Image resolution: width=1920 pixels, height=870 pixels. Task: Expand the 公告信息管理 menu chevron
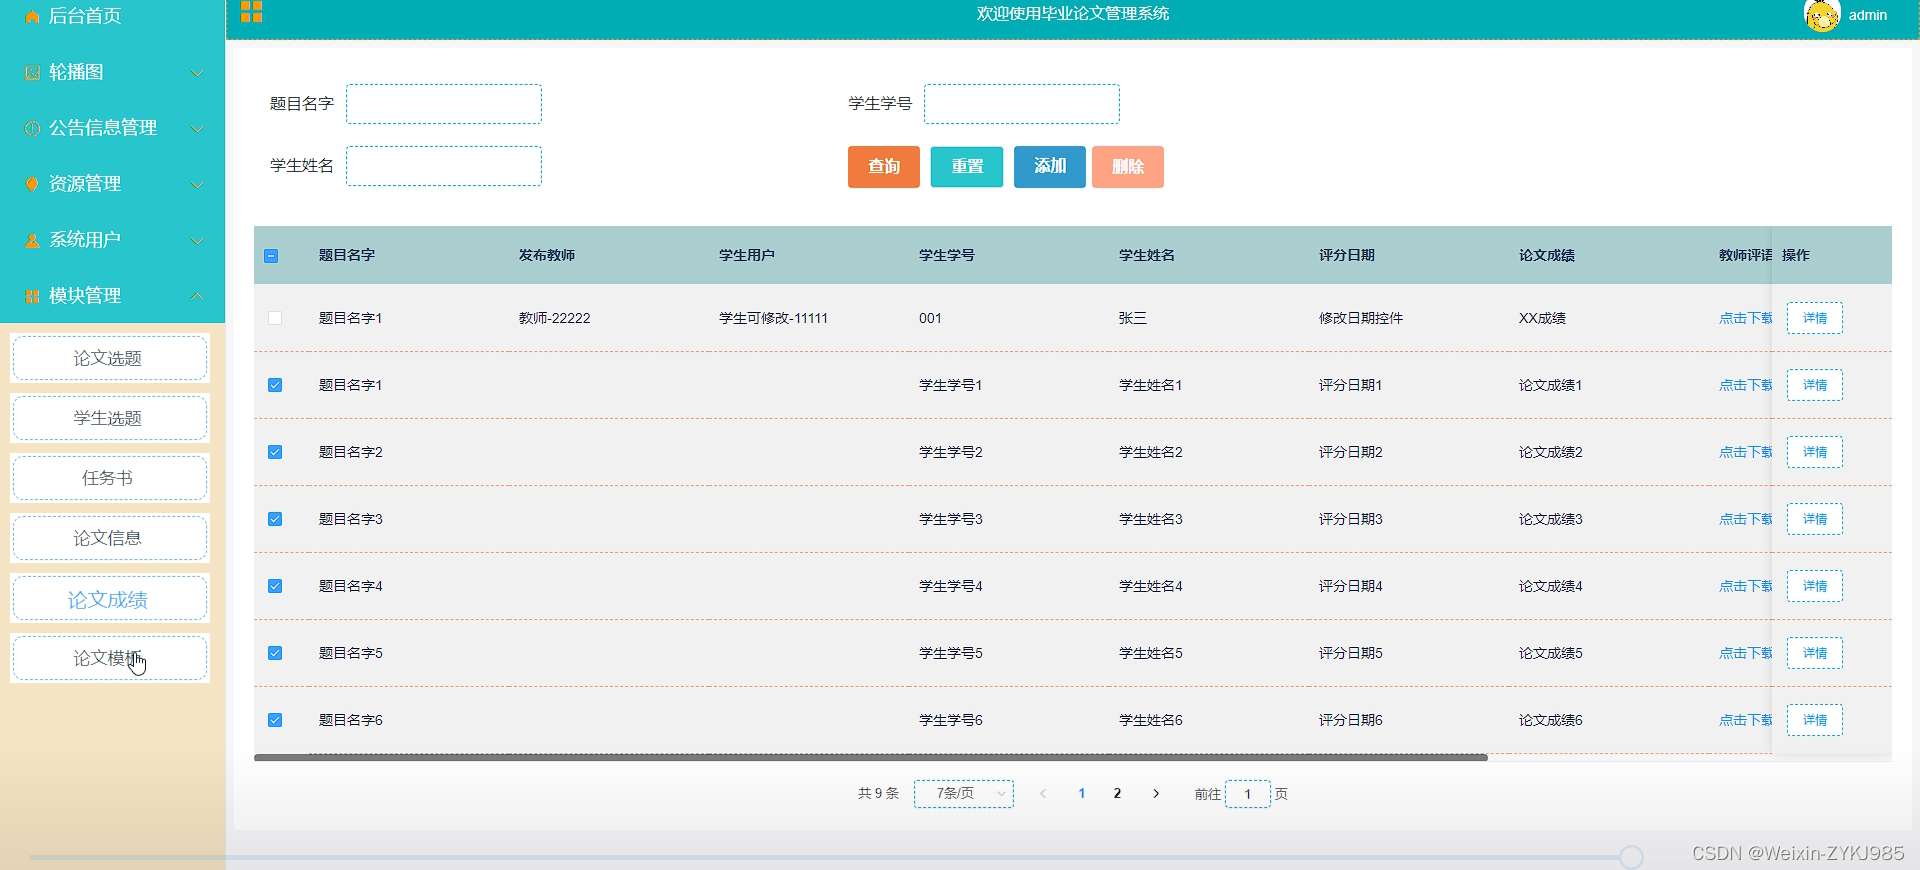[x=197, y=129]
